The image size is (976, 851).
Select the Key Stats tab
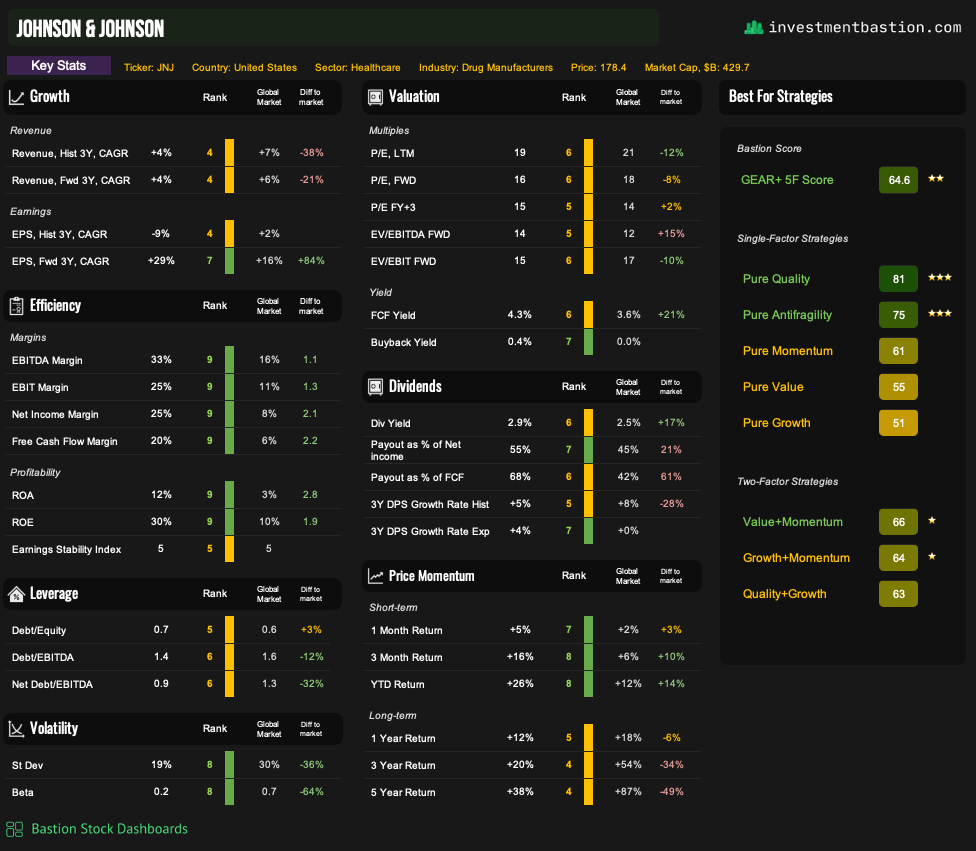[59, 65]
